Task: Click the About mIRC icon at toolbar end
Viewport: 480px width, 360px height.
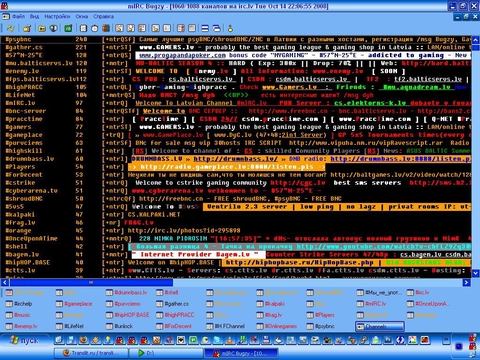Action: coord(230,28)
